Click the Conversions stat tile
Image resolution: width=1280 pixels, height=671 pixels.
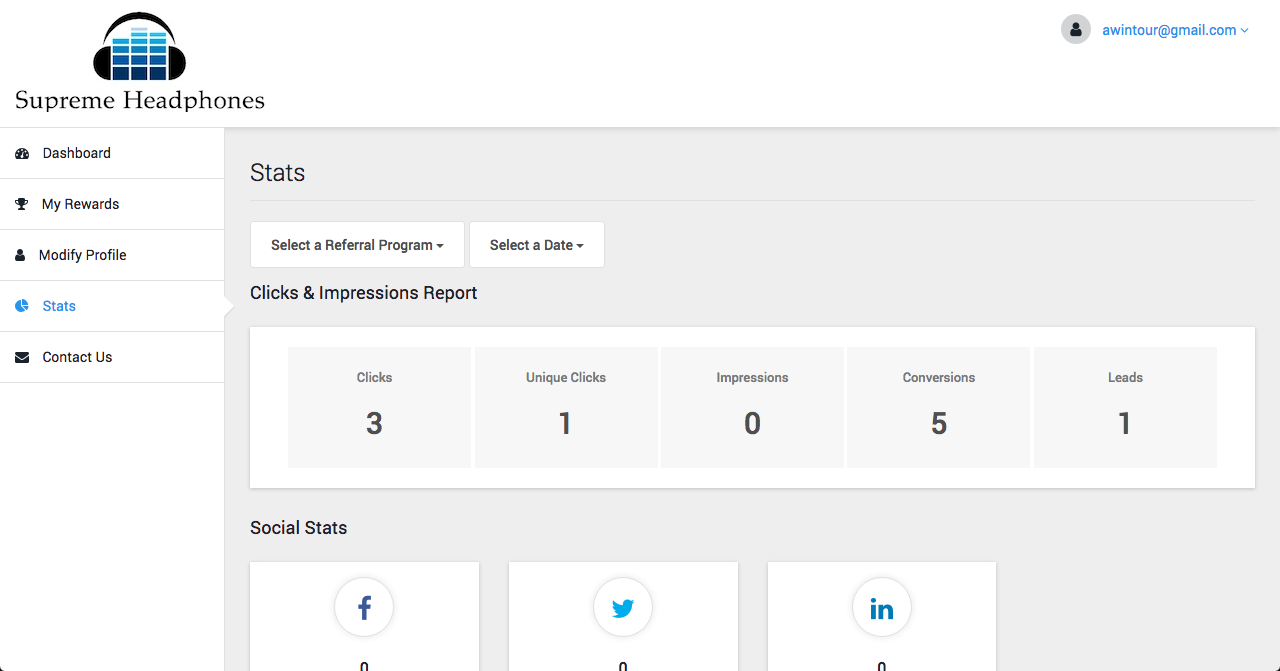click(x=938, y=407)
